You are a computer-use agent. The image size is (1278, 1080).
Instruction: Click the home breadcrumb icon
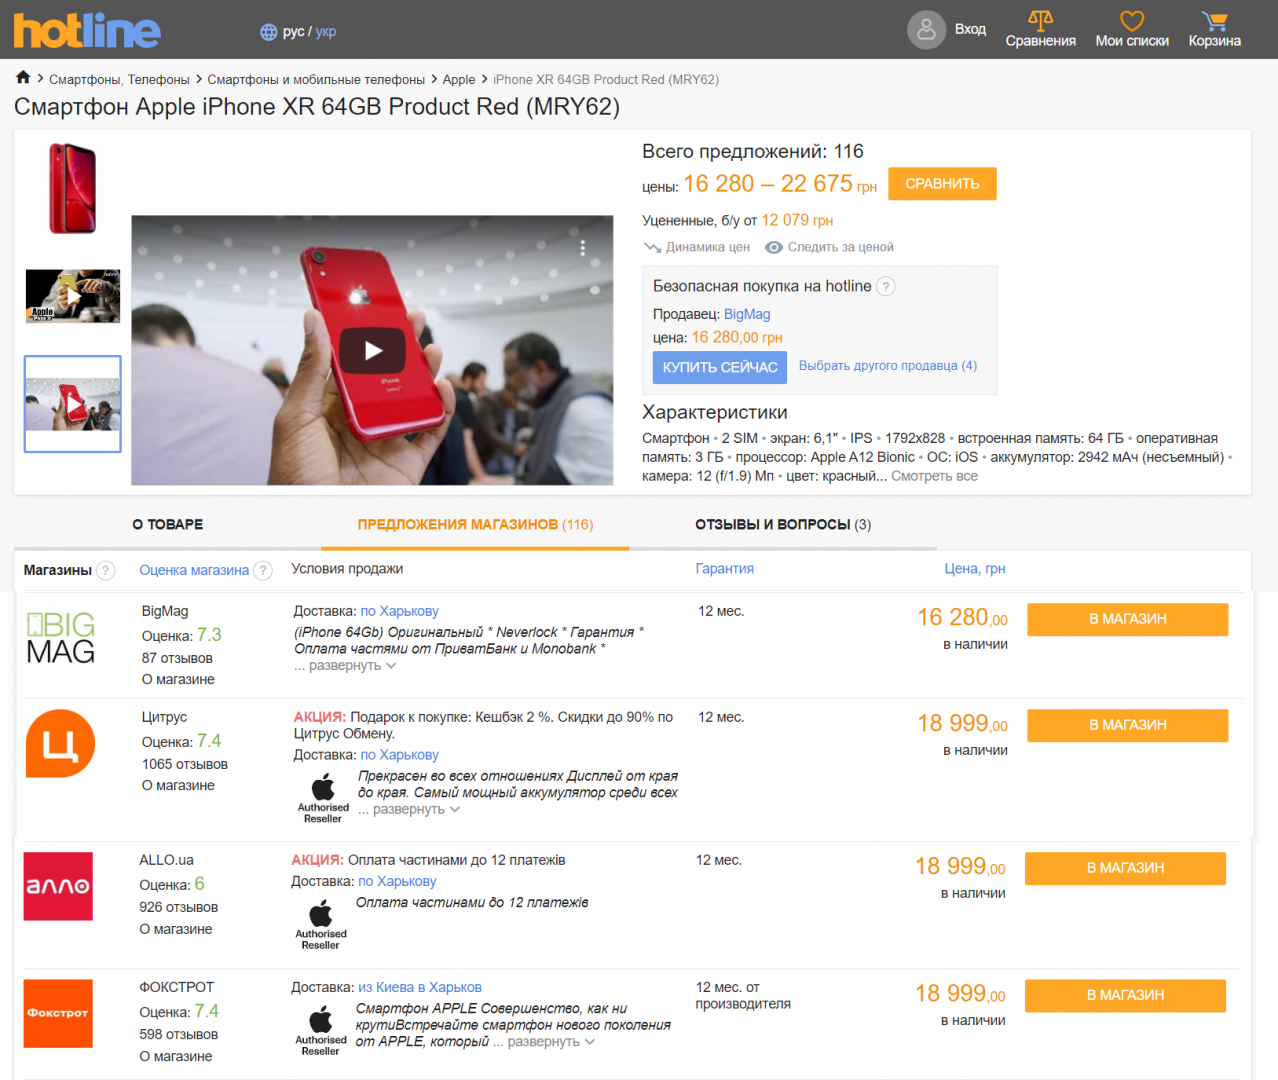point(23,78)
